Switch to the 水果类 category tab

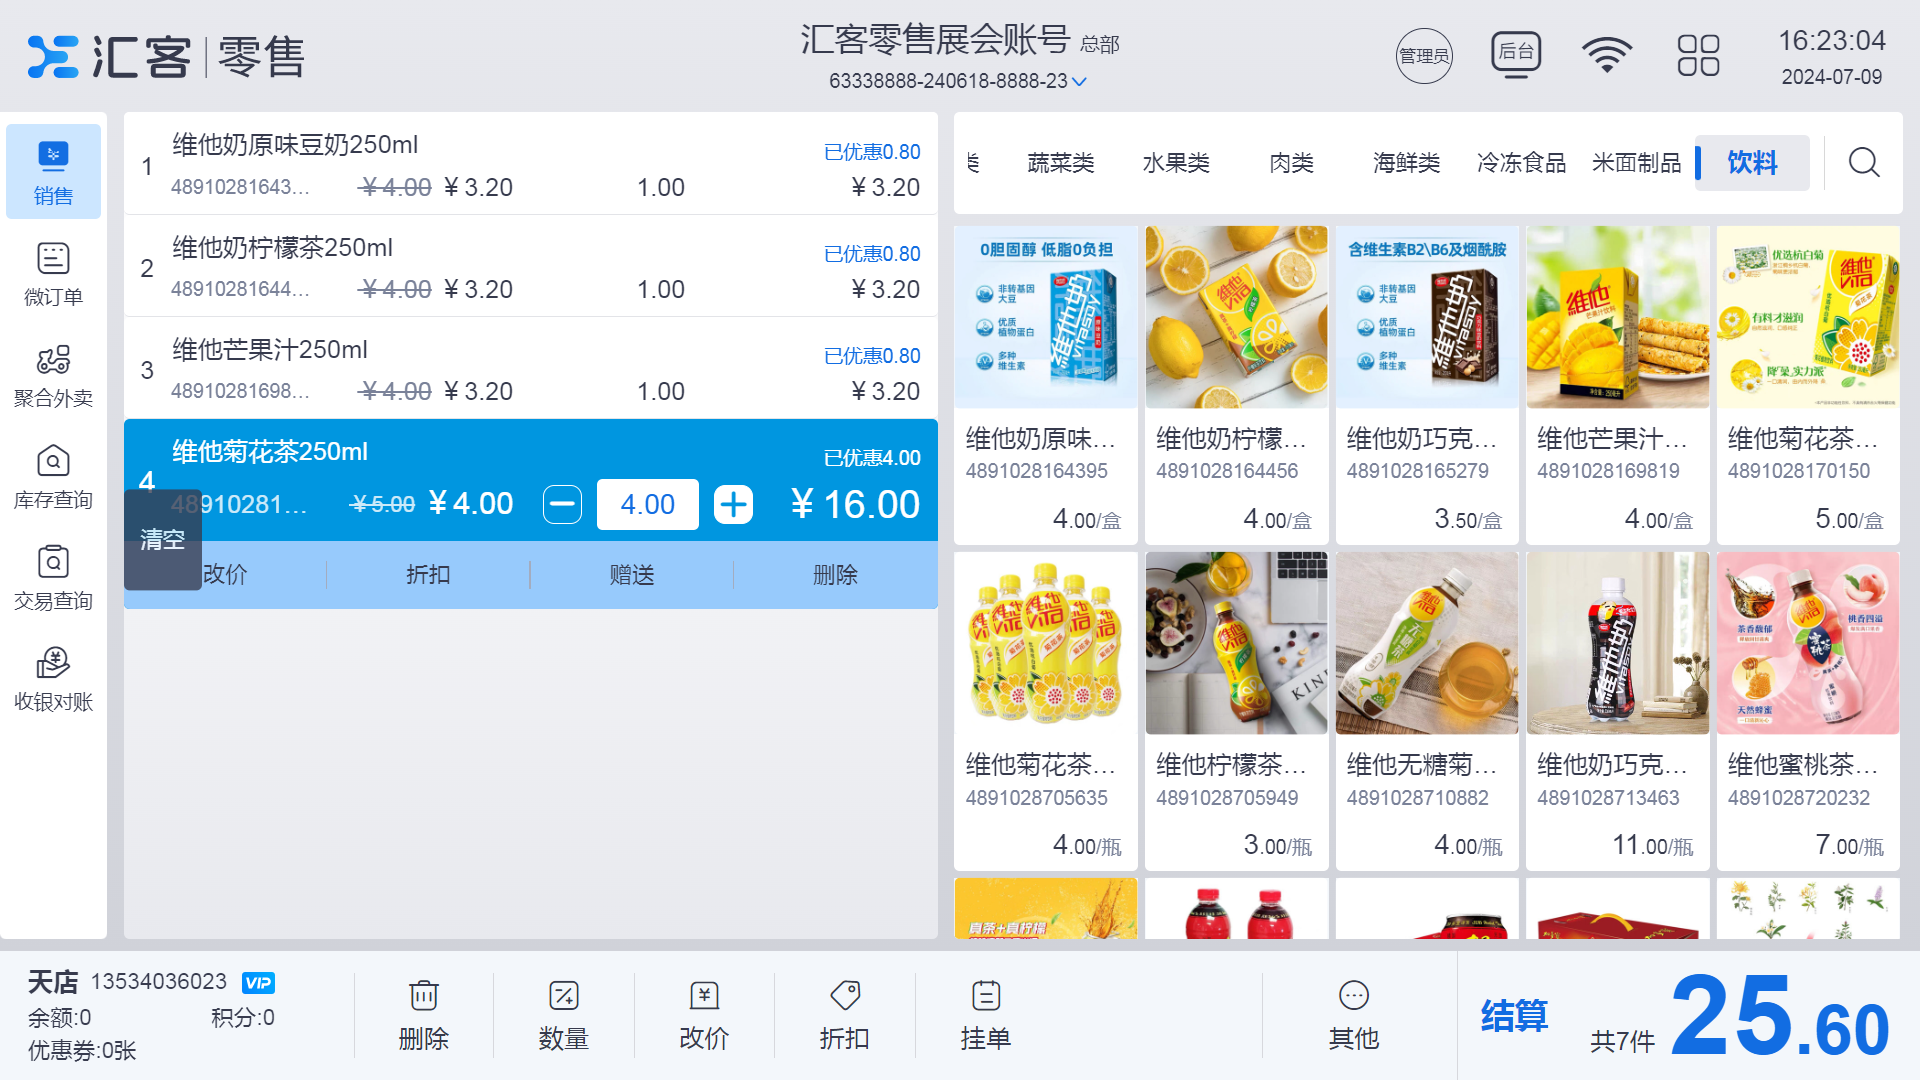pos(1177,163)
